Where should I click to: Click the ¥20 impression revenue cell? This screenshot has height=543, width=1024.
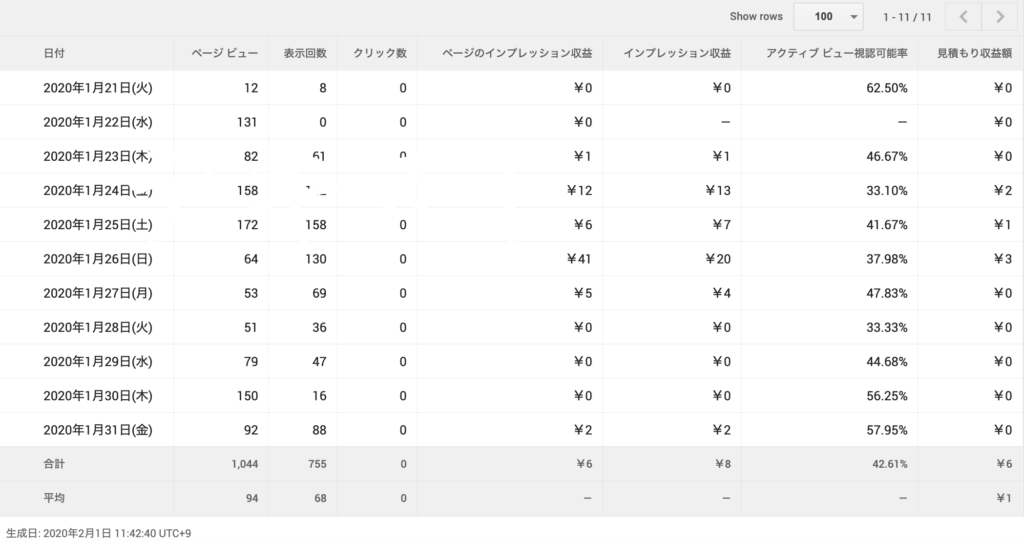coord(718,259)
